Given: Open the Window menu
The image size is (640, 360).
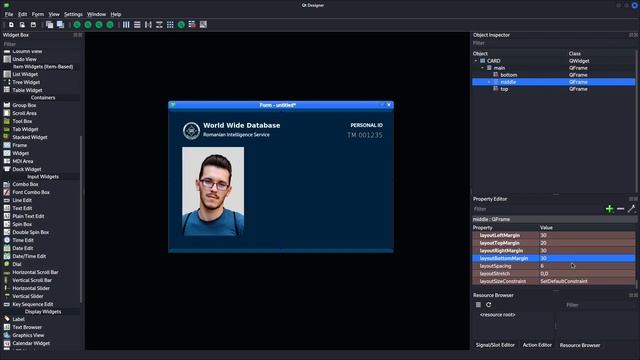Looking at the screenshot, I should click(96, 14).
